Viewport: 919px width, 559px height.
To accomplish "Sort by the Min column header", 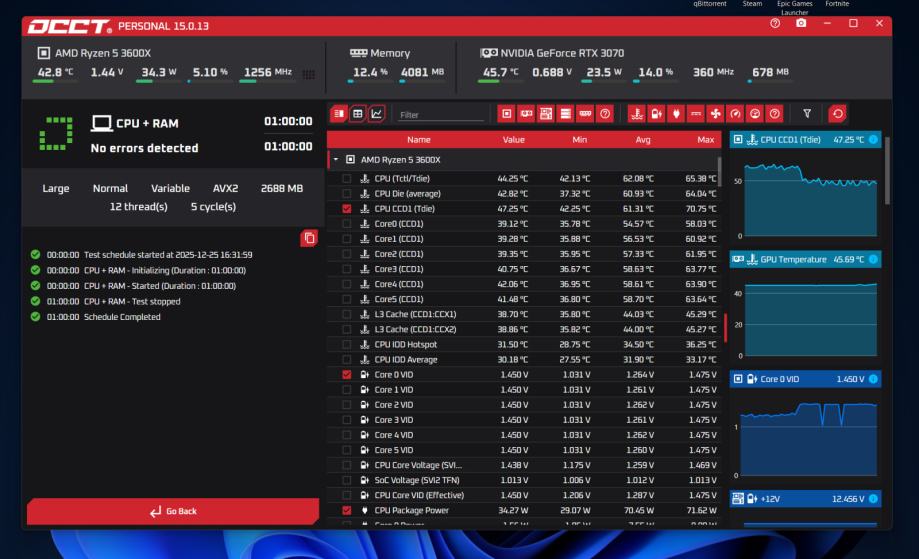I will click(x=579, y=139).
